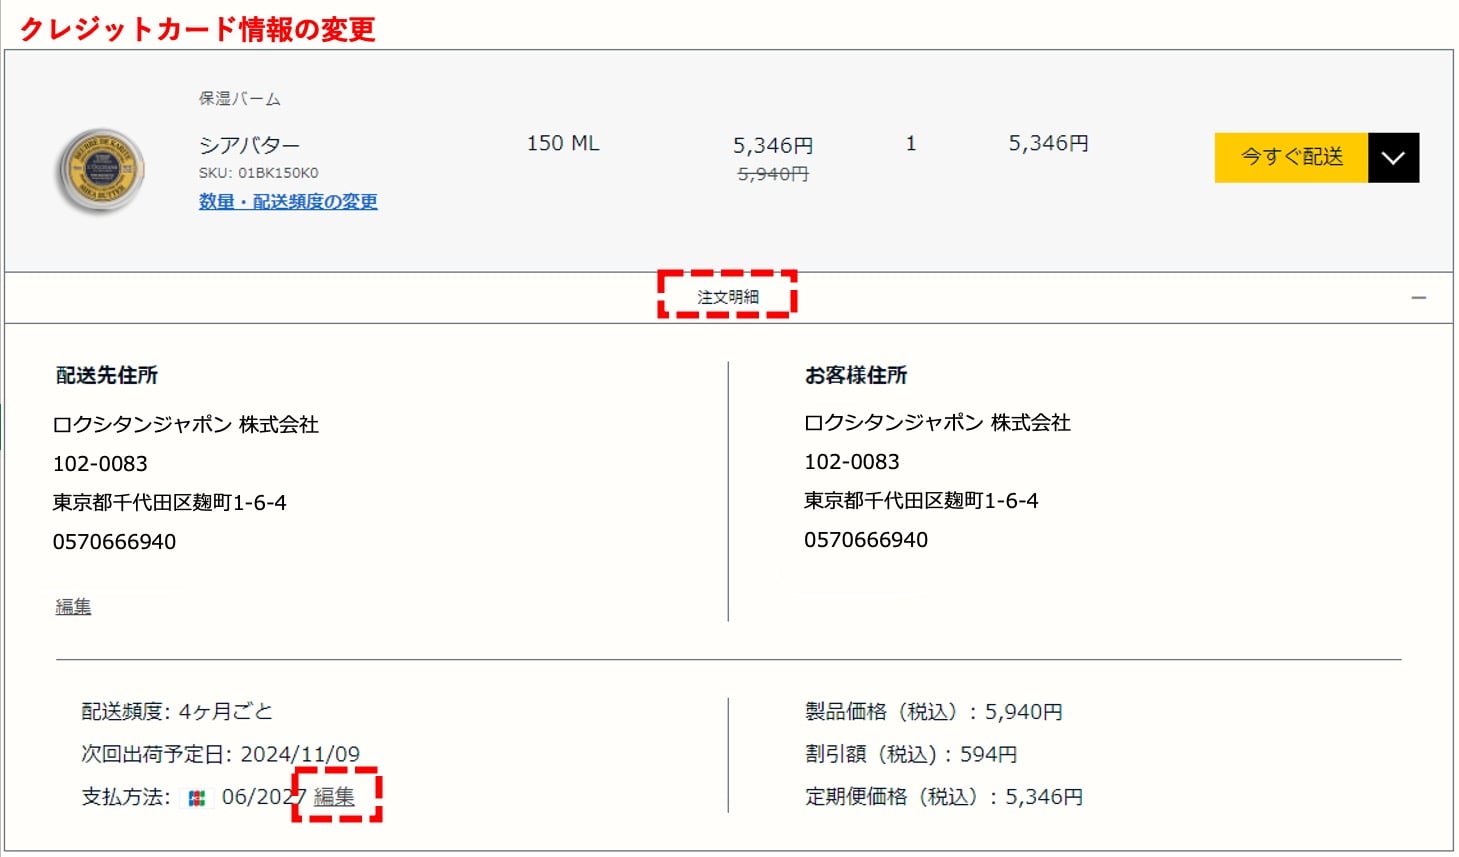
Task: Select 東京都千代田区麹町1-6-4 under お客様住所
Action: 921,500
